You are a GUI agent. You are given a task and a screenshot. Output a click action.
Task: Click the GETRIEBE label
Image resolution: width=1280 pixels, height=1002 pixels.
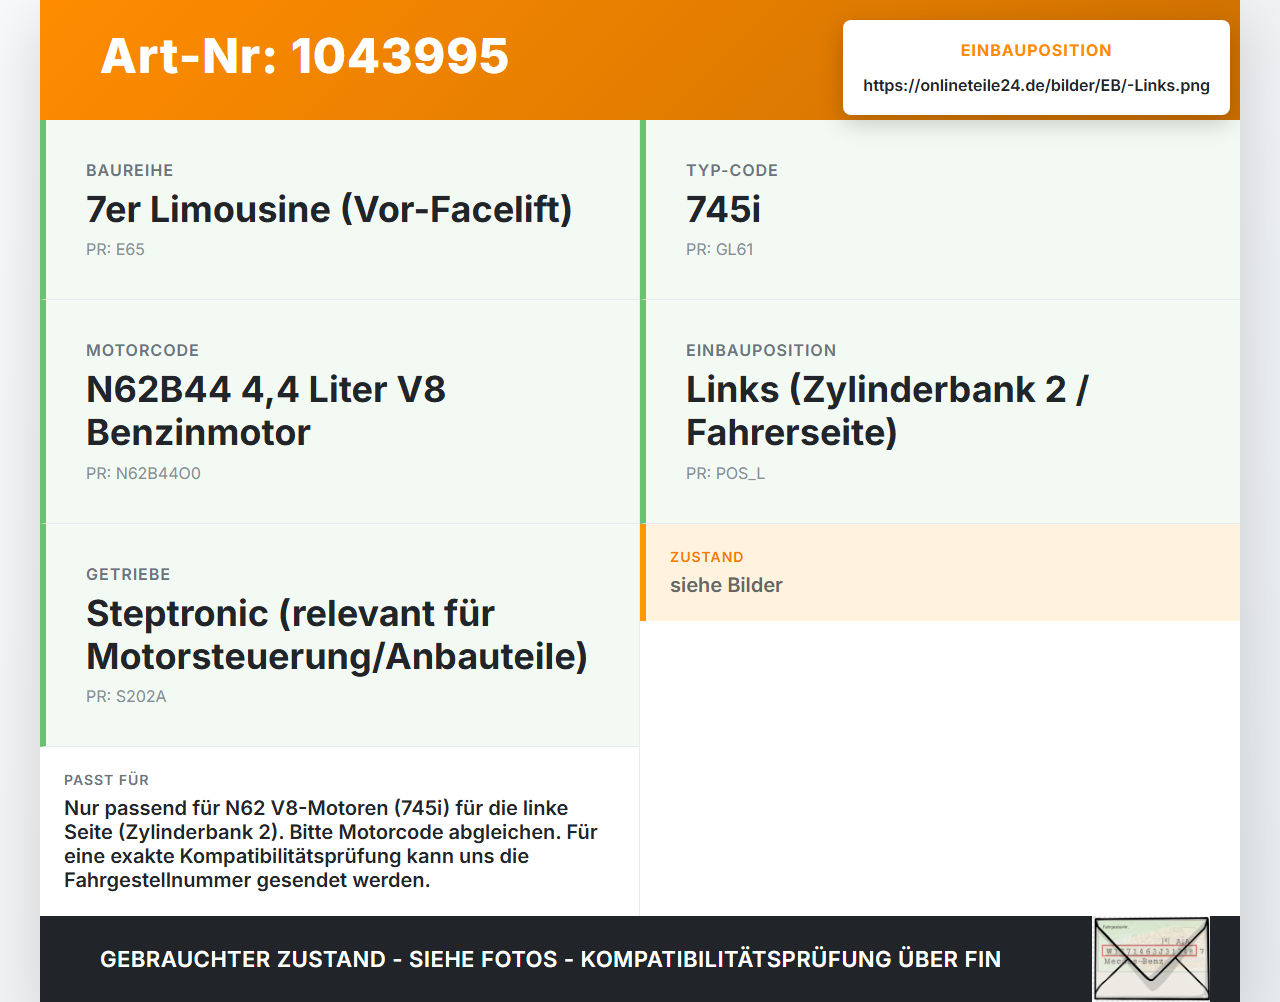128,575
